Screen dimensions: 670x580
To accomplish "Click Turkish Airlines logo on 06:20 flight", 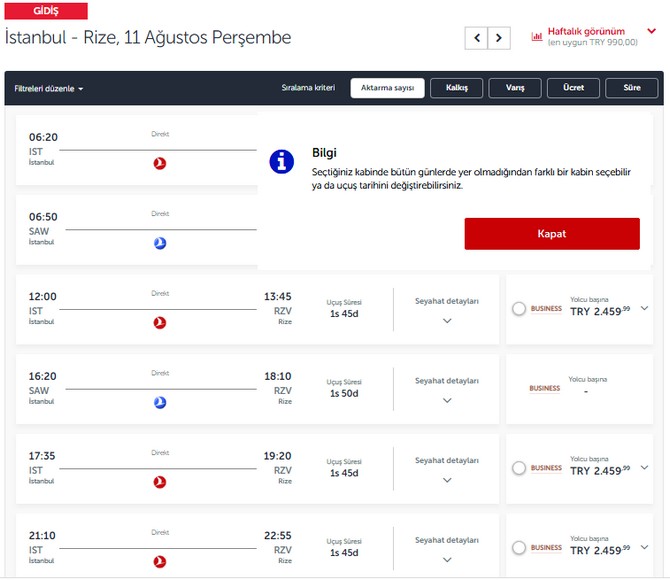I will point(160,163).
